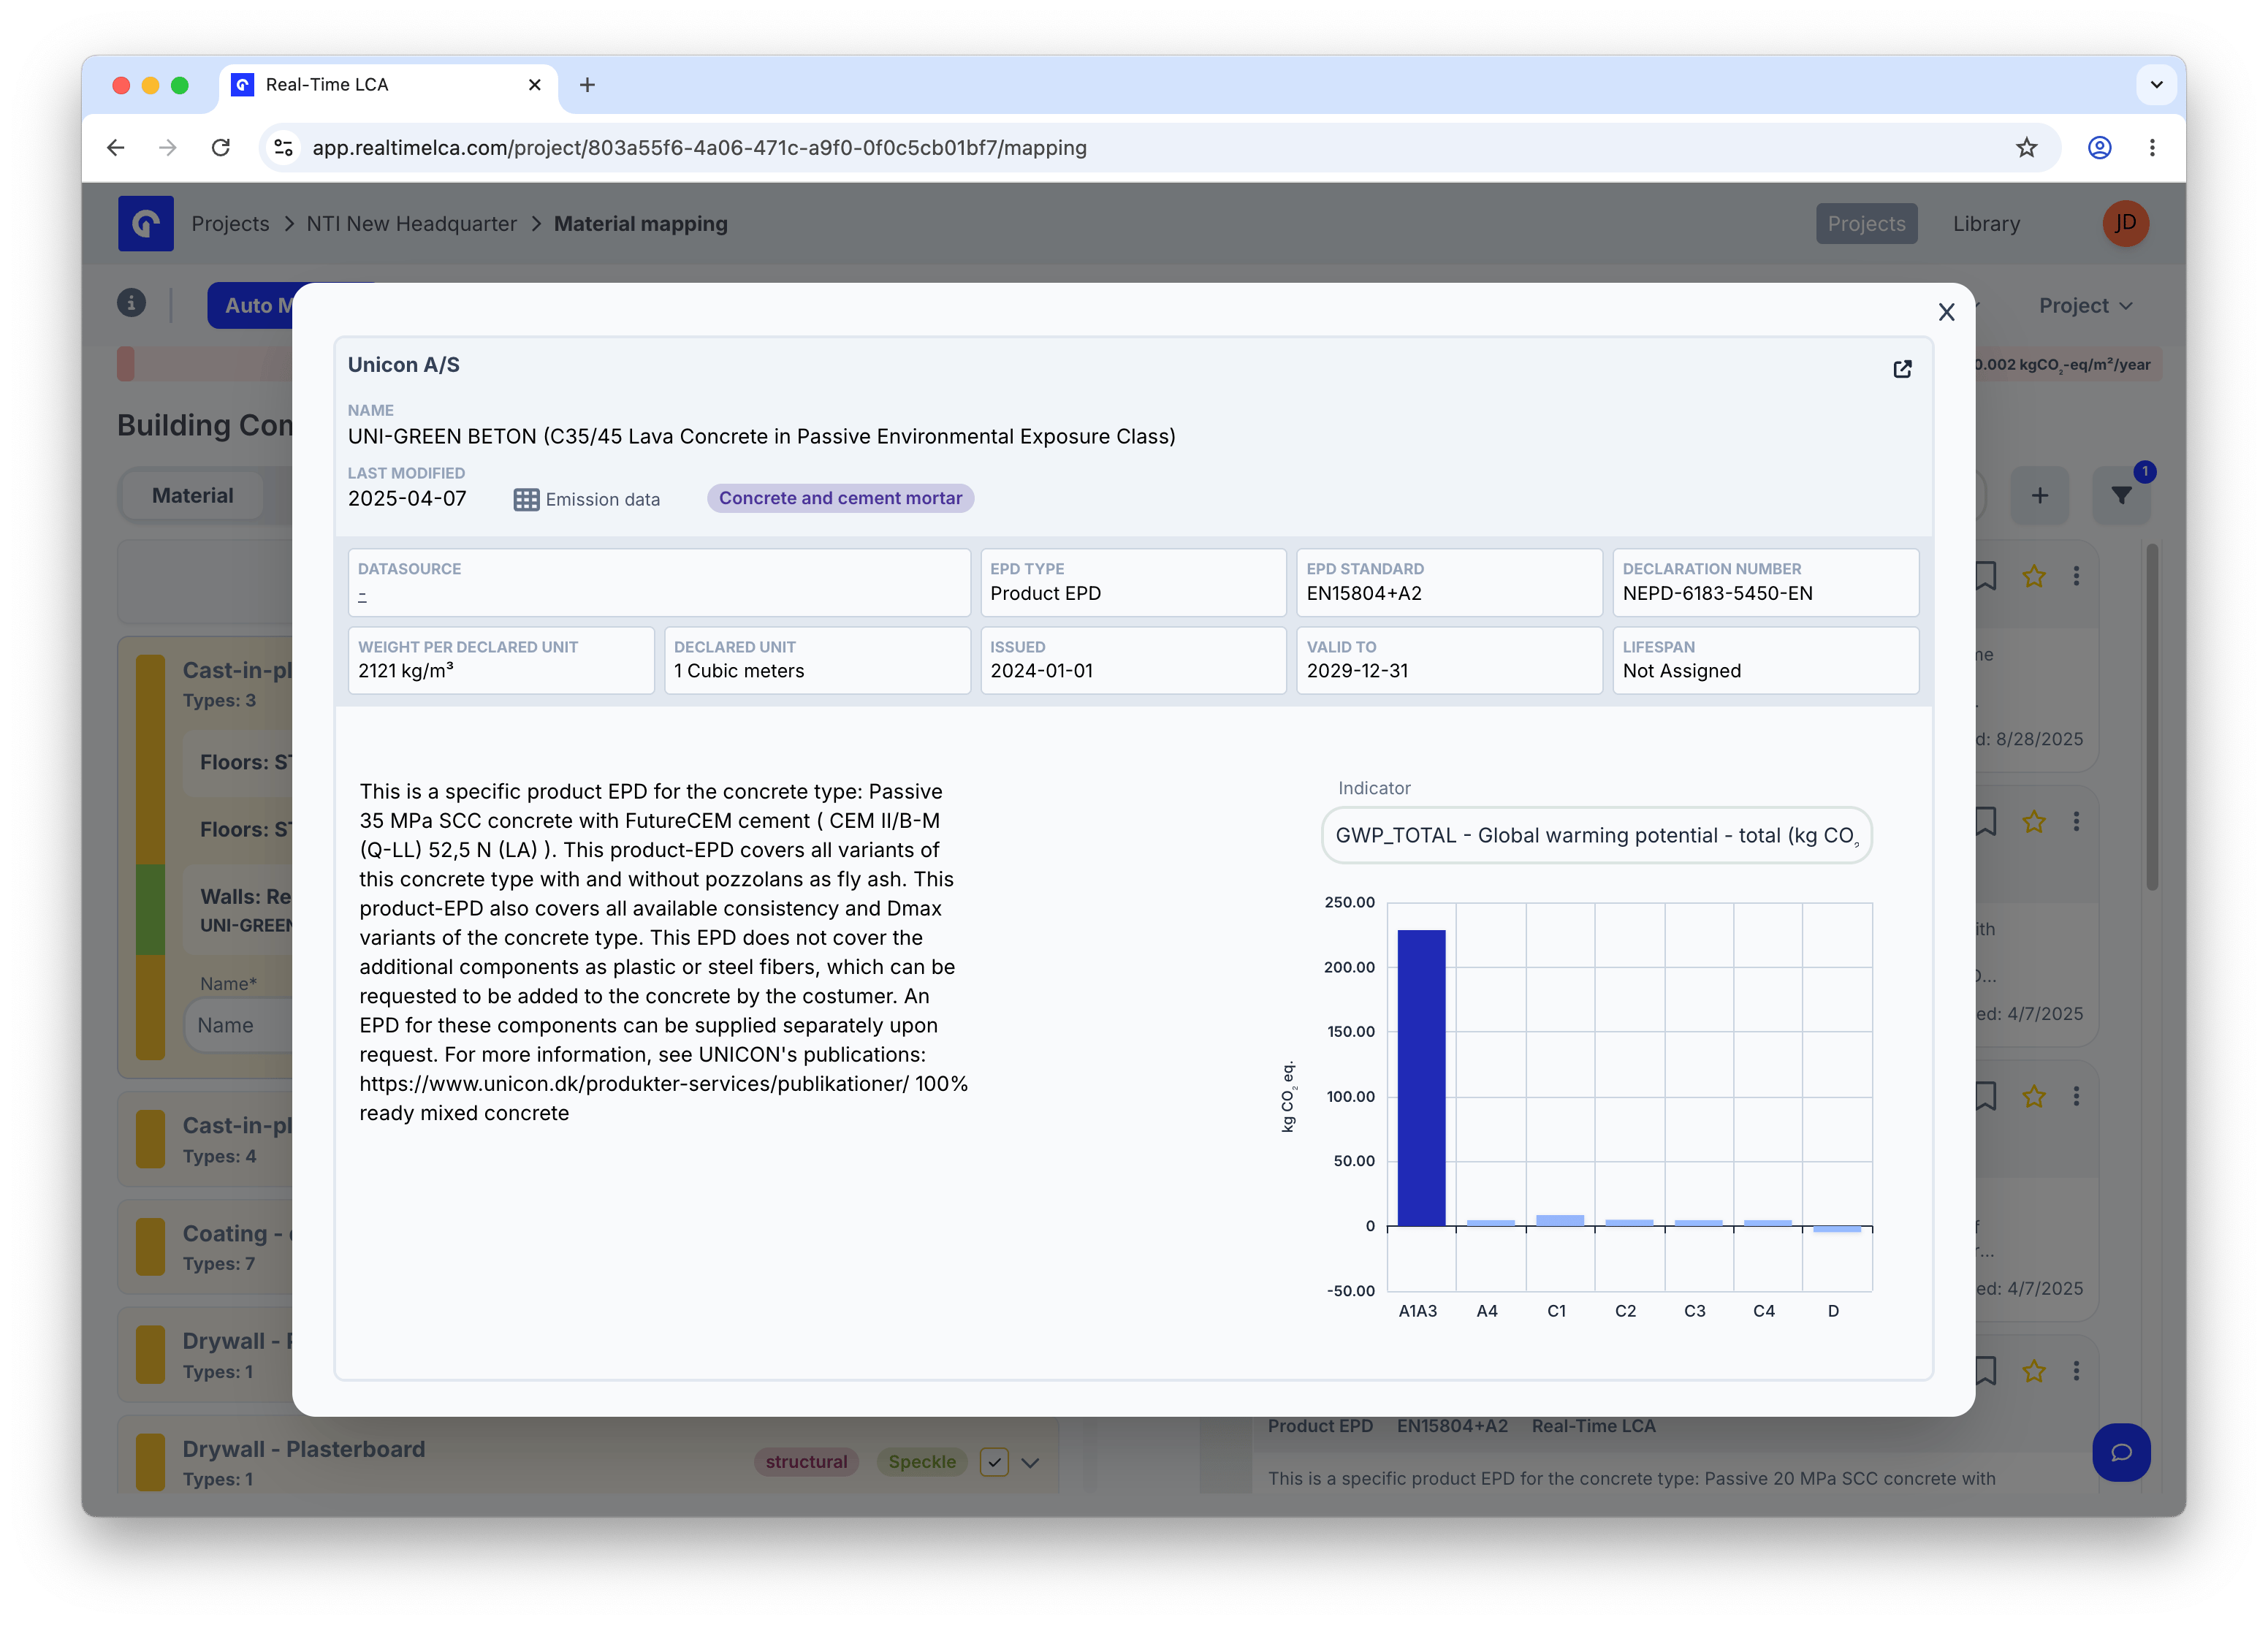Click the emissions progress bar
Image resolution: width=2268 pixels, height=1625 pixels.
[204, 364]
